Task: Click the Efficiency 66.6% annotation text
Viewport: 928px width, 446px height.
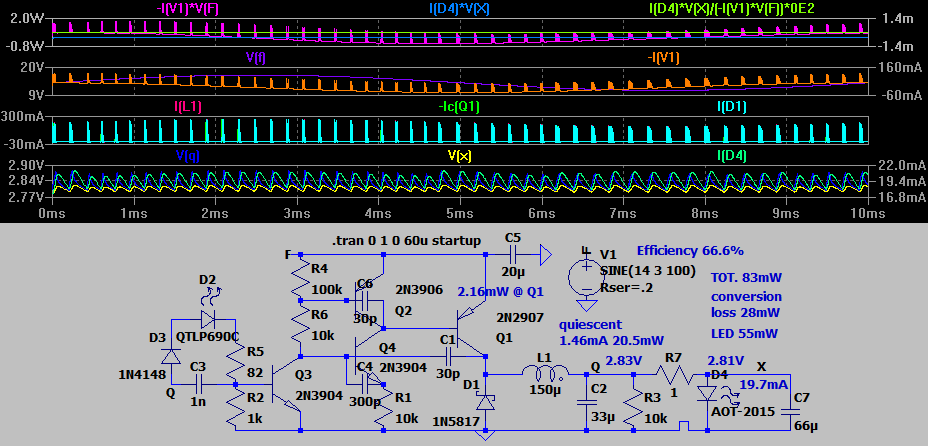Action: pos(690,251)
